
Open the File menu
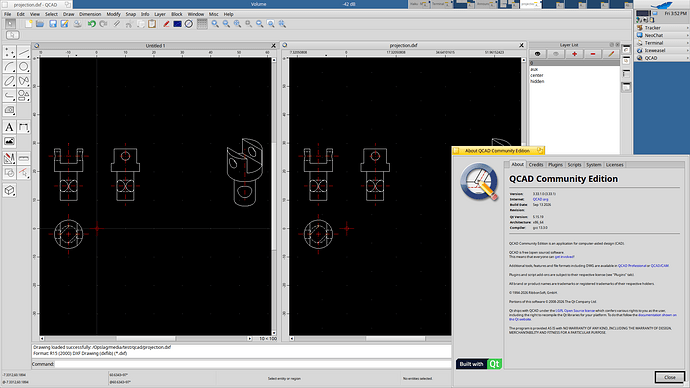pyautogui.click(x=7, y=14)
